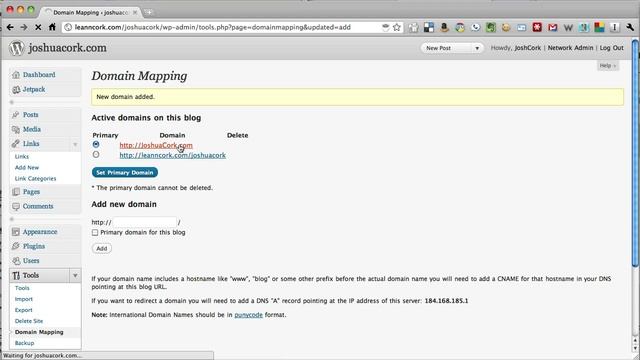Click JoshCork profile link

click(528, 48)
